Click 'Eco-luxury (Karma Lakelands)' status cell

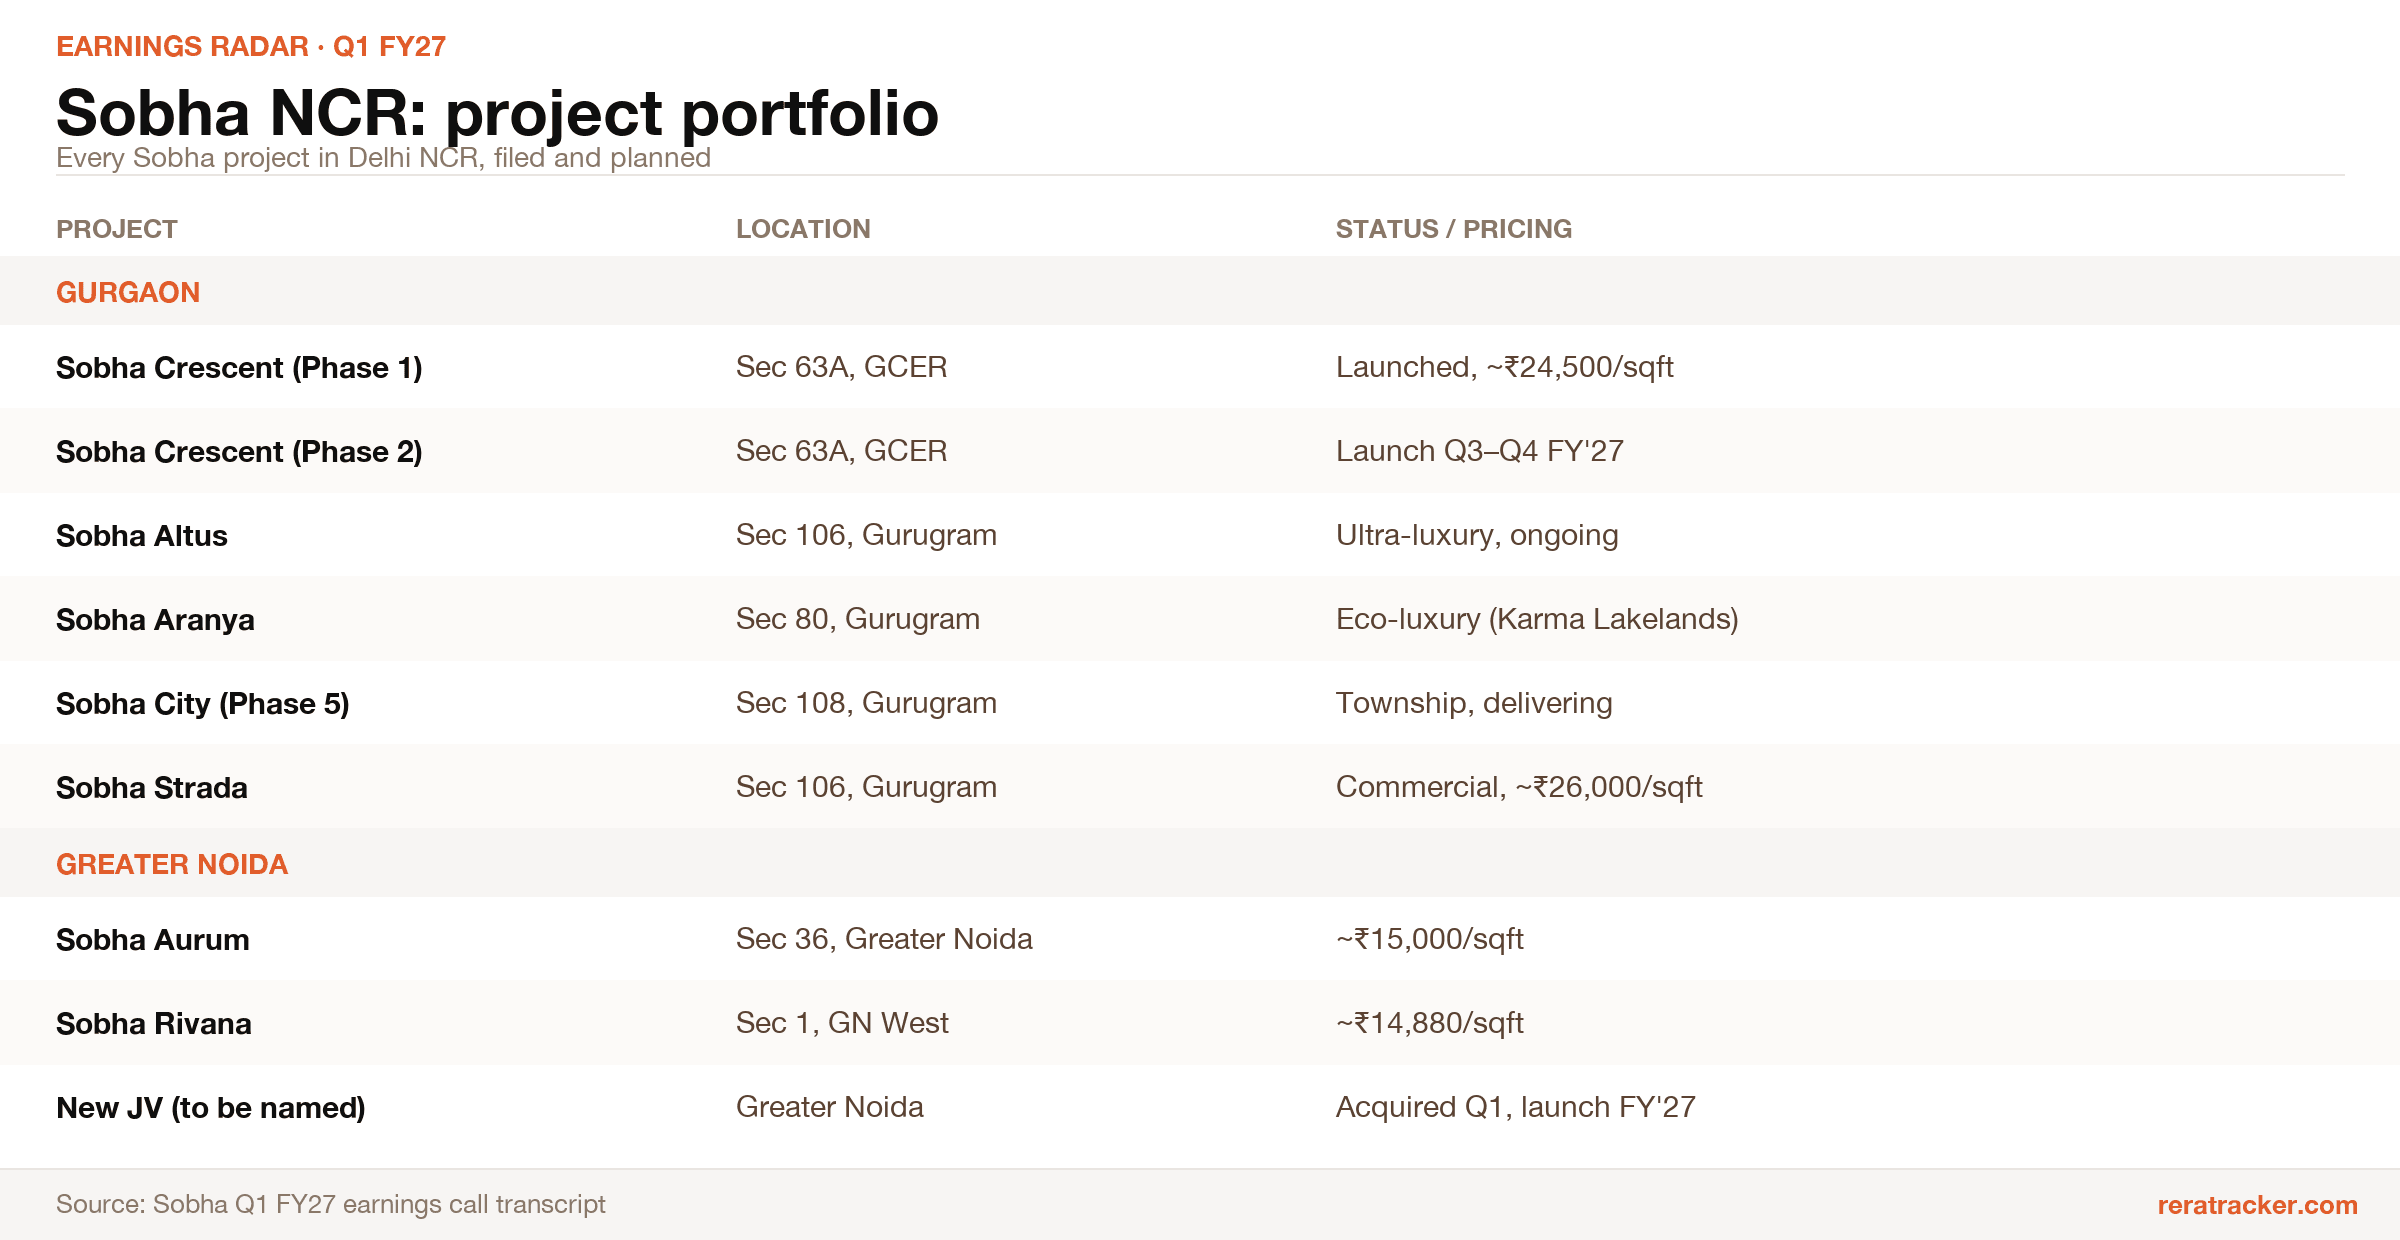[1537, 619]
